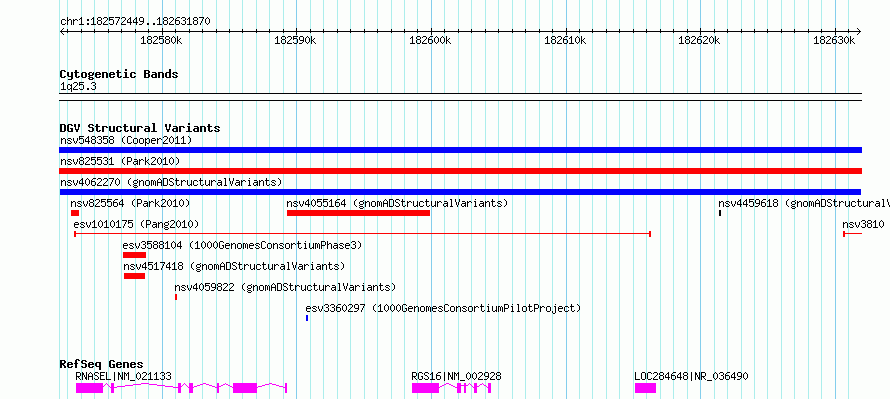Click the nsv4062270 gnomAD blue variant bar
Viewport: 890px width, 399px height.
tap(460, 192)
